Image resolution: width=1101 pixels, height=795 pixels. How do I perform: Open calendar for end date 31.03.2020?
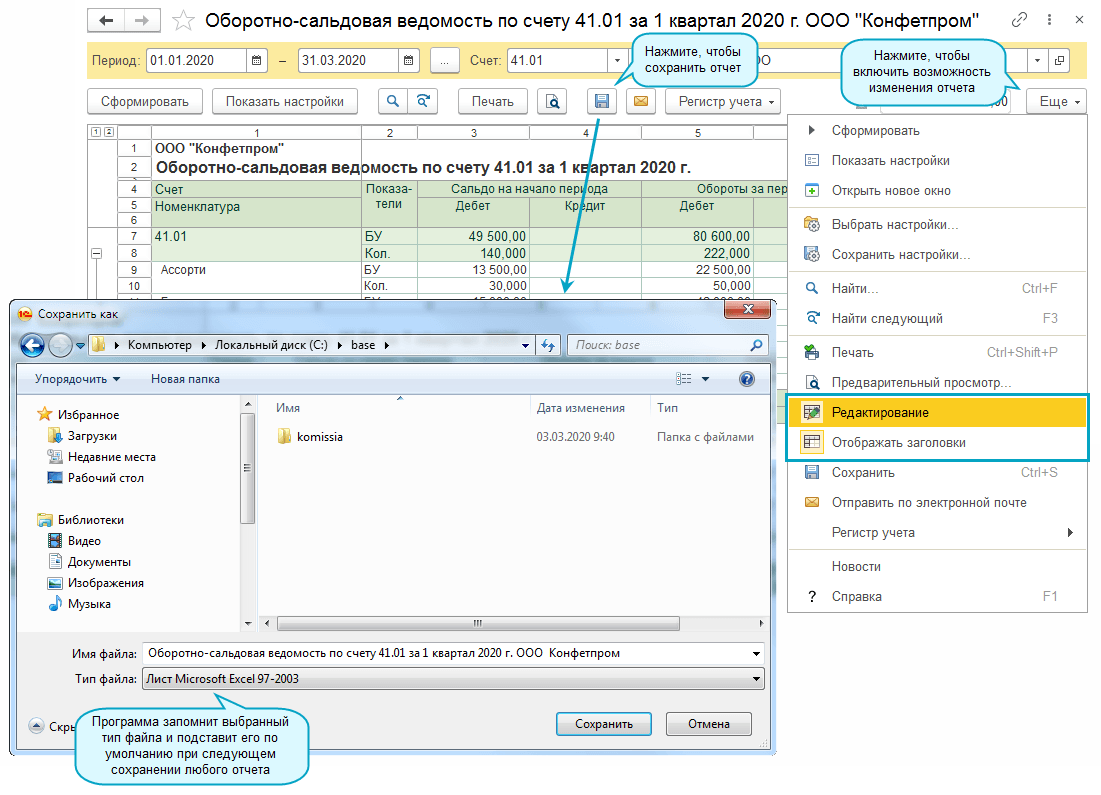[408, 60]
